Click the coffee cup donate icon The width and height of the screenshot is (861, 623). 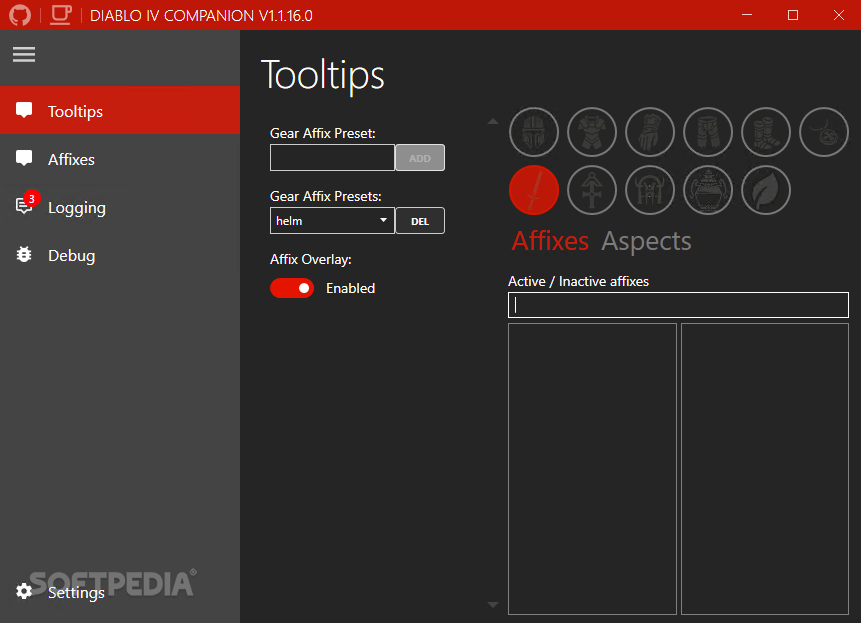tap(60, 15)
